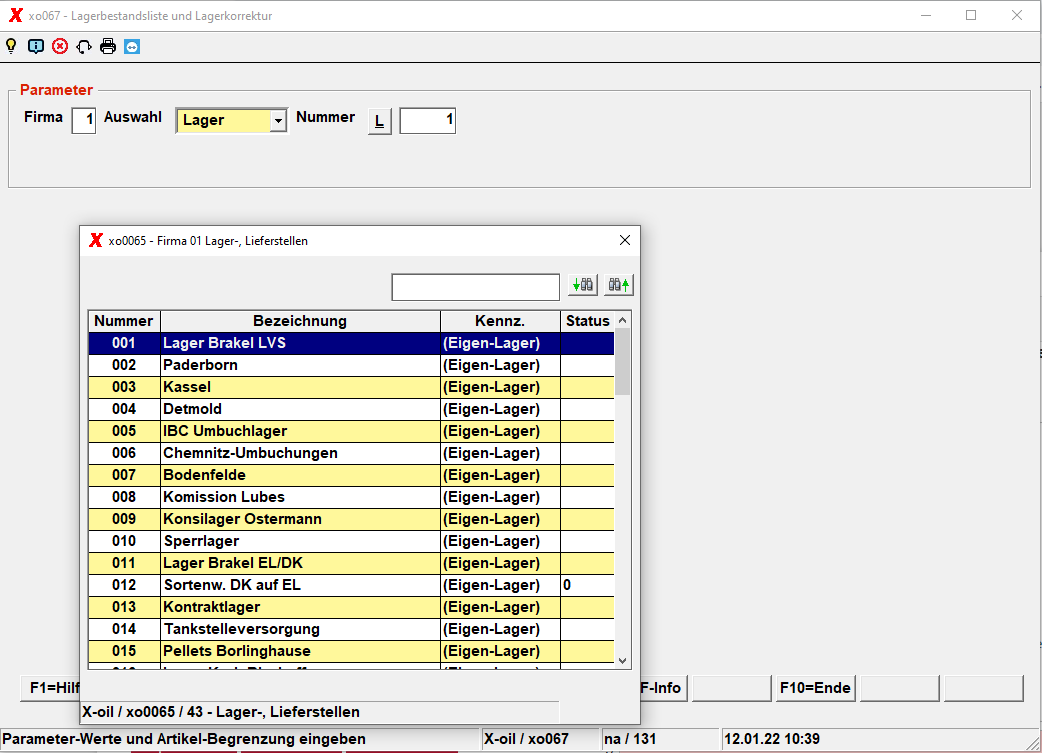1042x753 pixels.
Task: Select the Kassel row
Action: [x=352, y=387]
